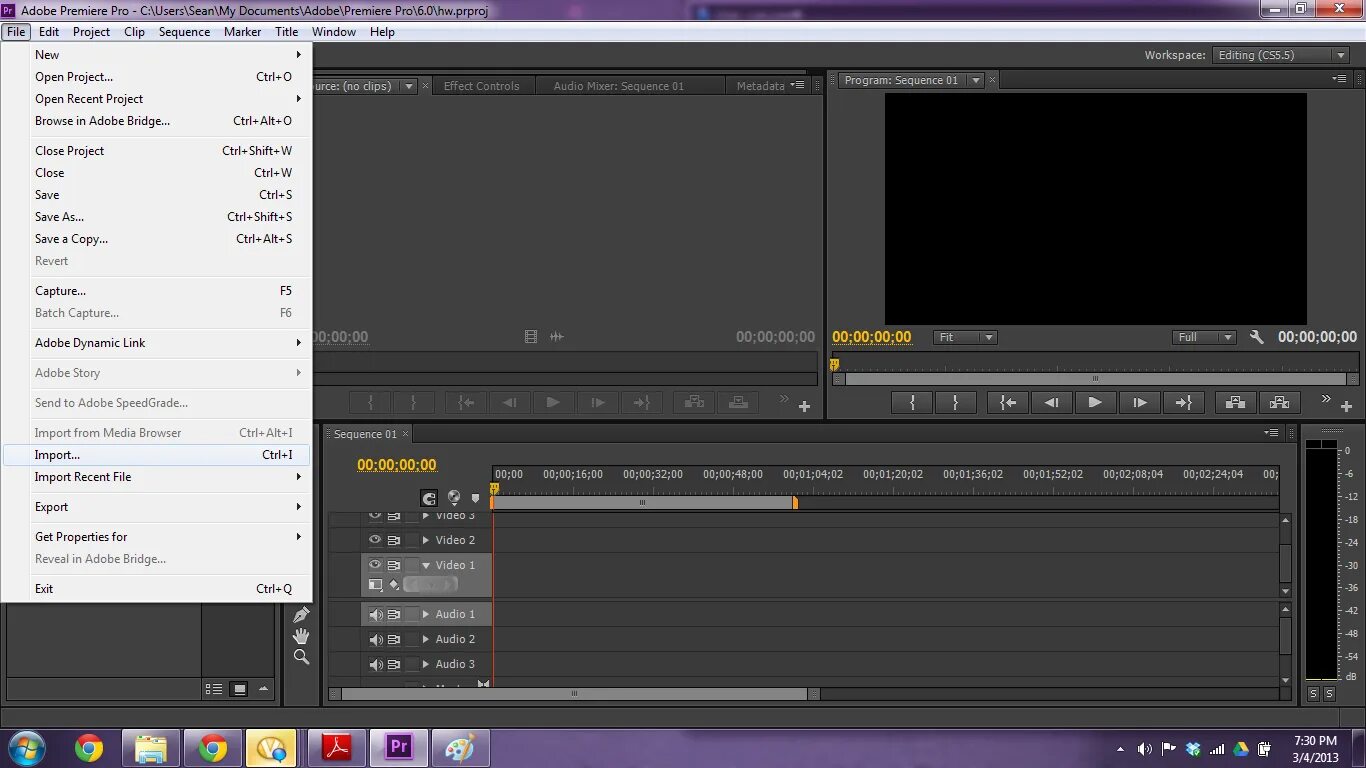Screen dimensions: 1366x768
Task: Click the Set Encore Chapter Marker icon
Action: coord(454,497)
